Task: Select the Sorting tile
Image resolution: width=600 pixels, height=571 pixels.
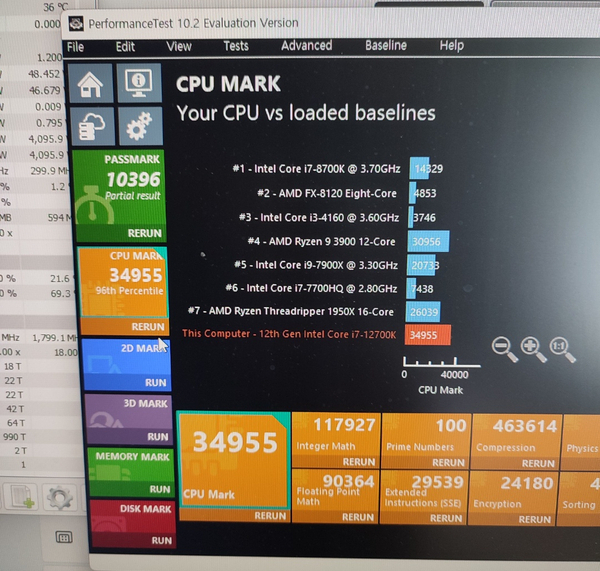Action: coord(579,499)
